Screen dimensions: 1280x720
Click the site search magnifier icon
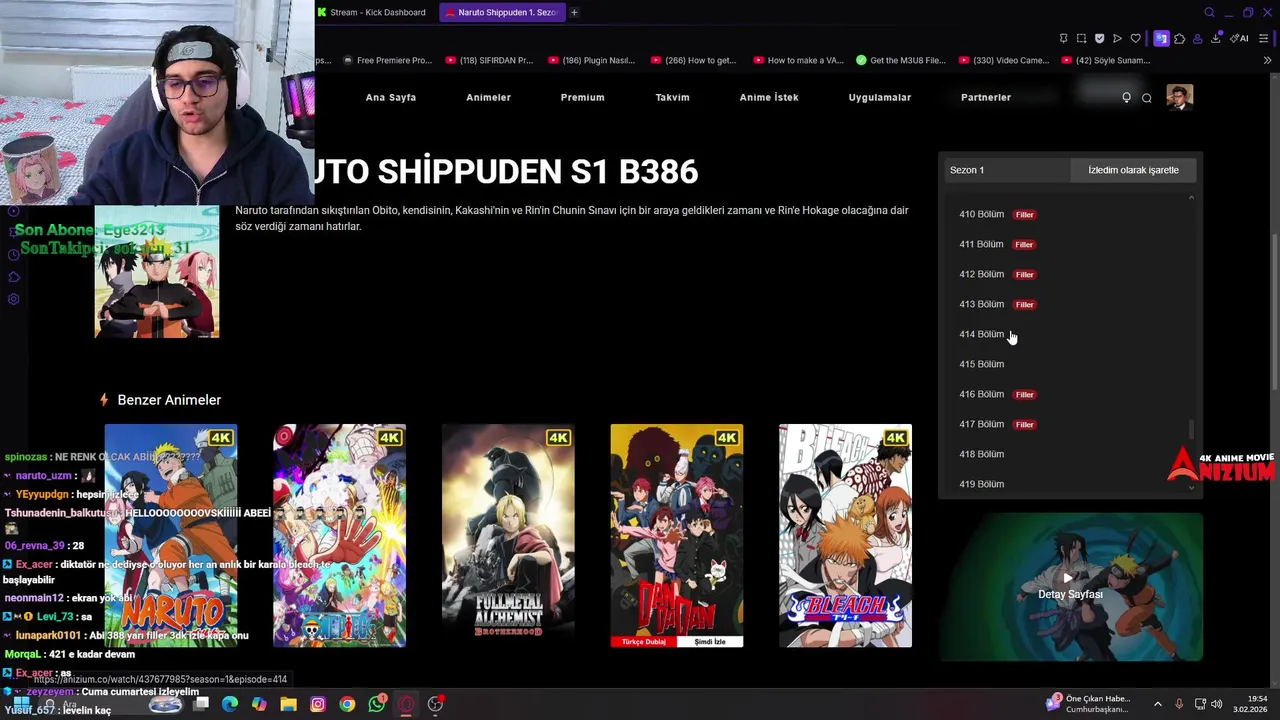pyautogui.click(x=1147, y=97)
